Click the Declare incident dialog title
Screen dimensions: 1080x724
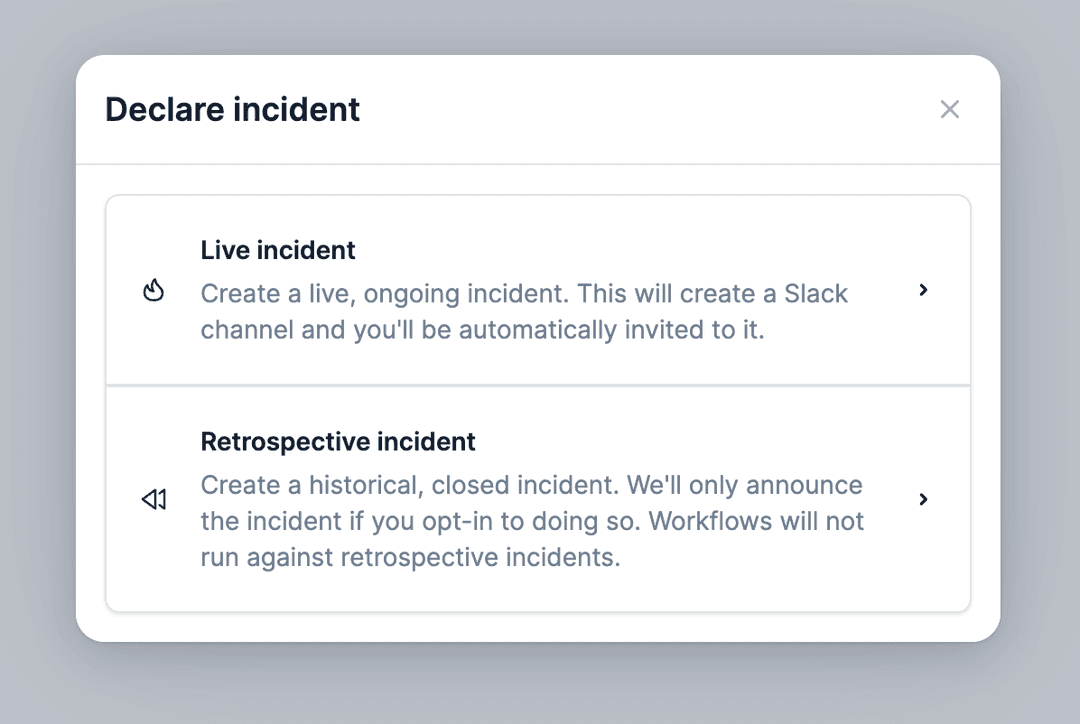232,109
